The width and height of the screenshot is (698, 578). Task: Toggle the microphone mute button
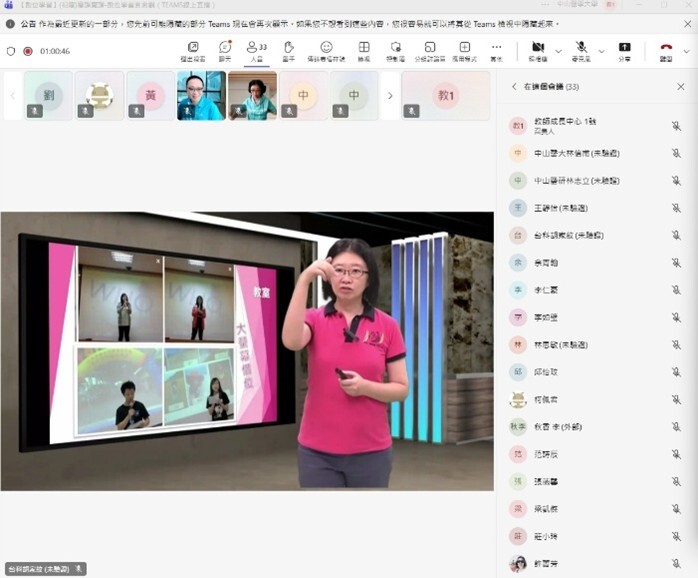[x=581, y=49]
